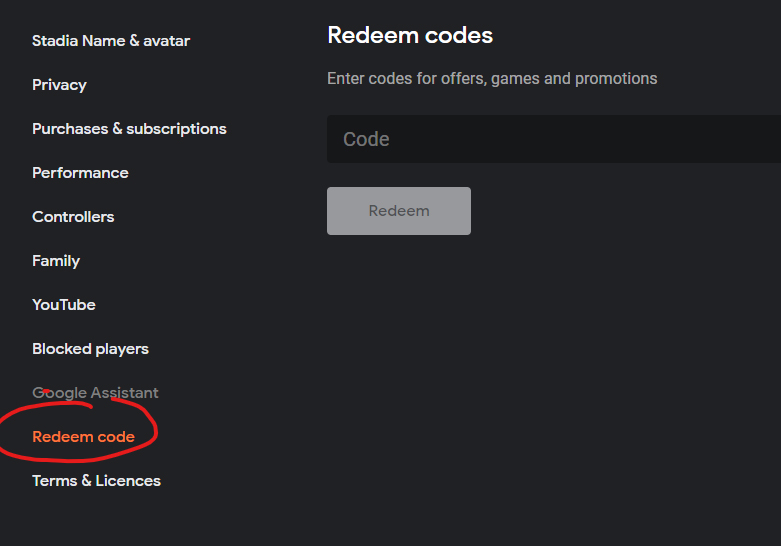Navigate to Controllers settings
This screenshot has height=546, width=781.
point(73,217)
